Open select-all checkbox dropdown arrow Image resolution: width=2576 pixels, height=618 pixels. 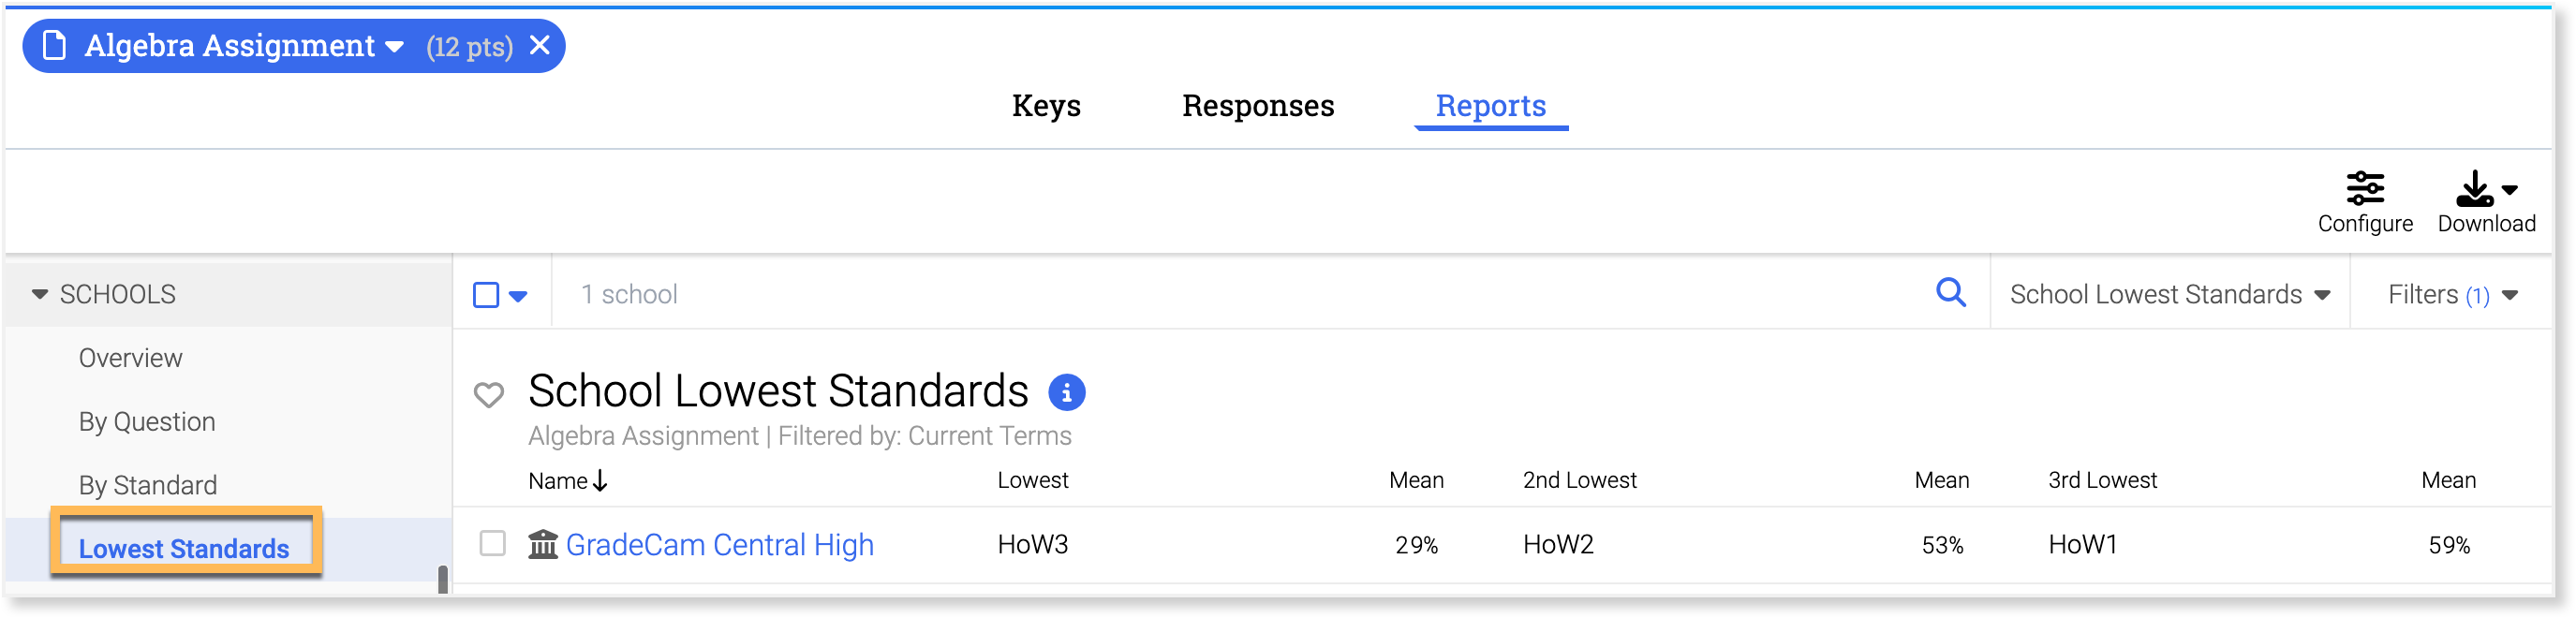tap(518, 296)
